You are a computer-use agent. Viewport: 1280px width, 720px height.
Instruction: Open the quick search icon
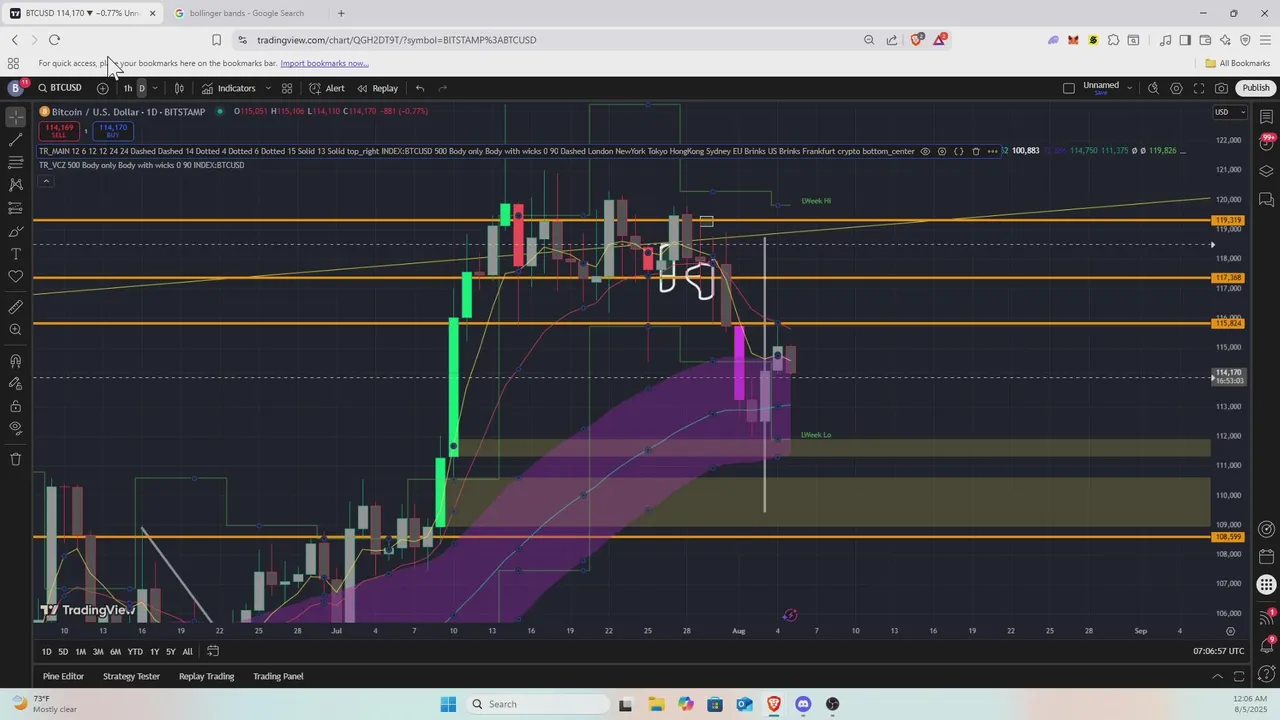tap(1153, 88)
